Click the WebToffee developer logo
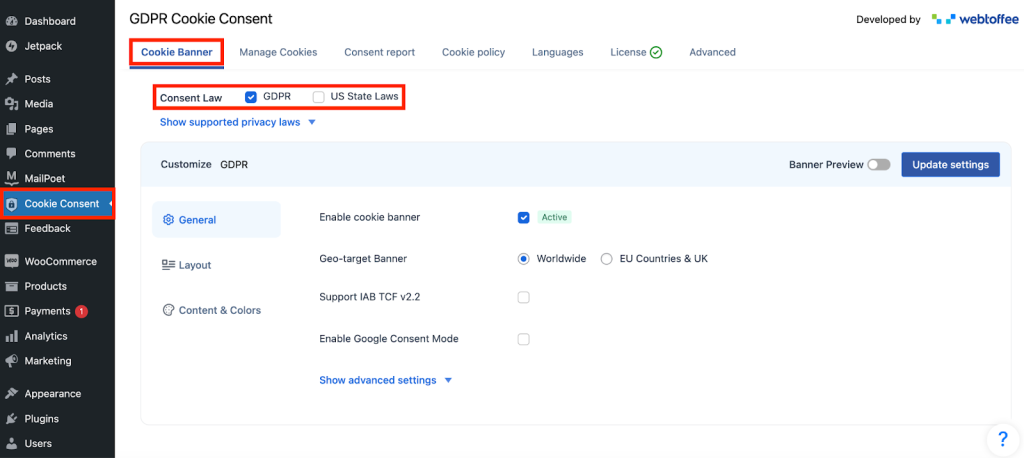1024x458 pixels. pyautogui.click(x=968, y=19)
